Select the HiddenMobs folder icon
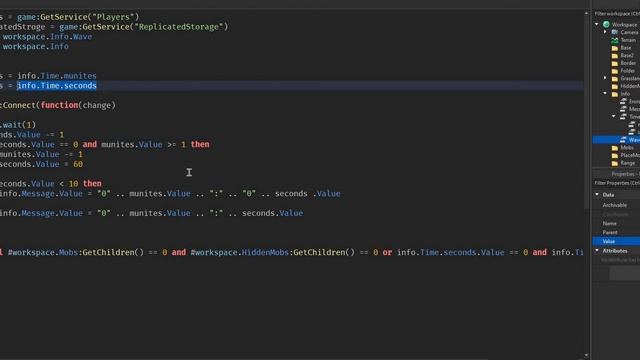 pos(615,86)
